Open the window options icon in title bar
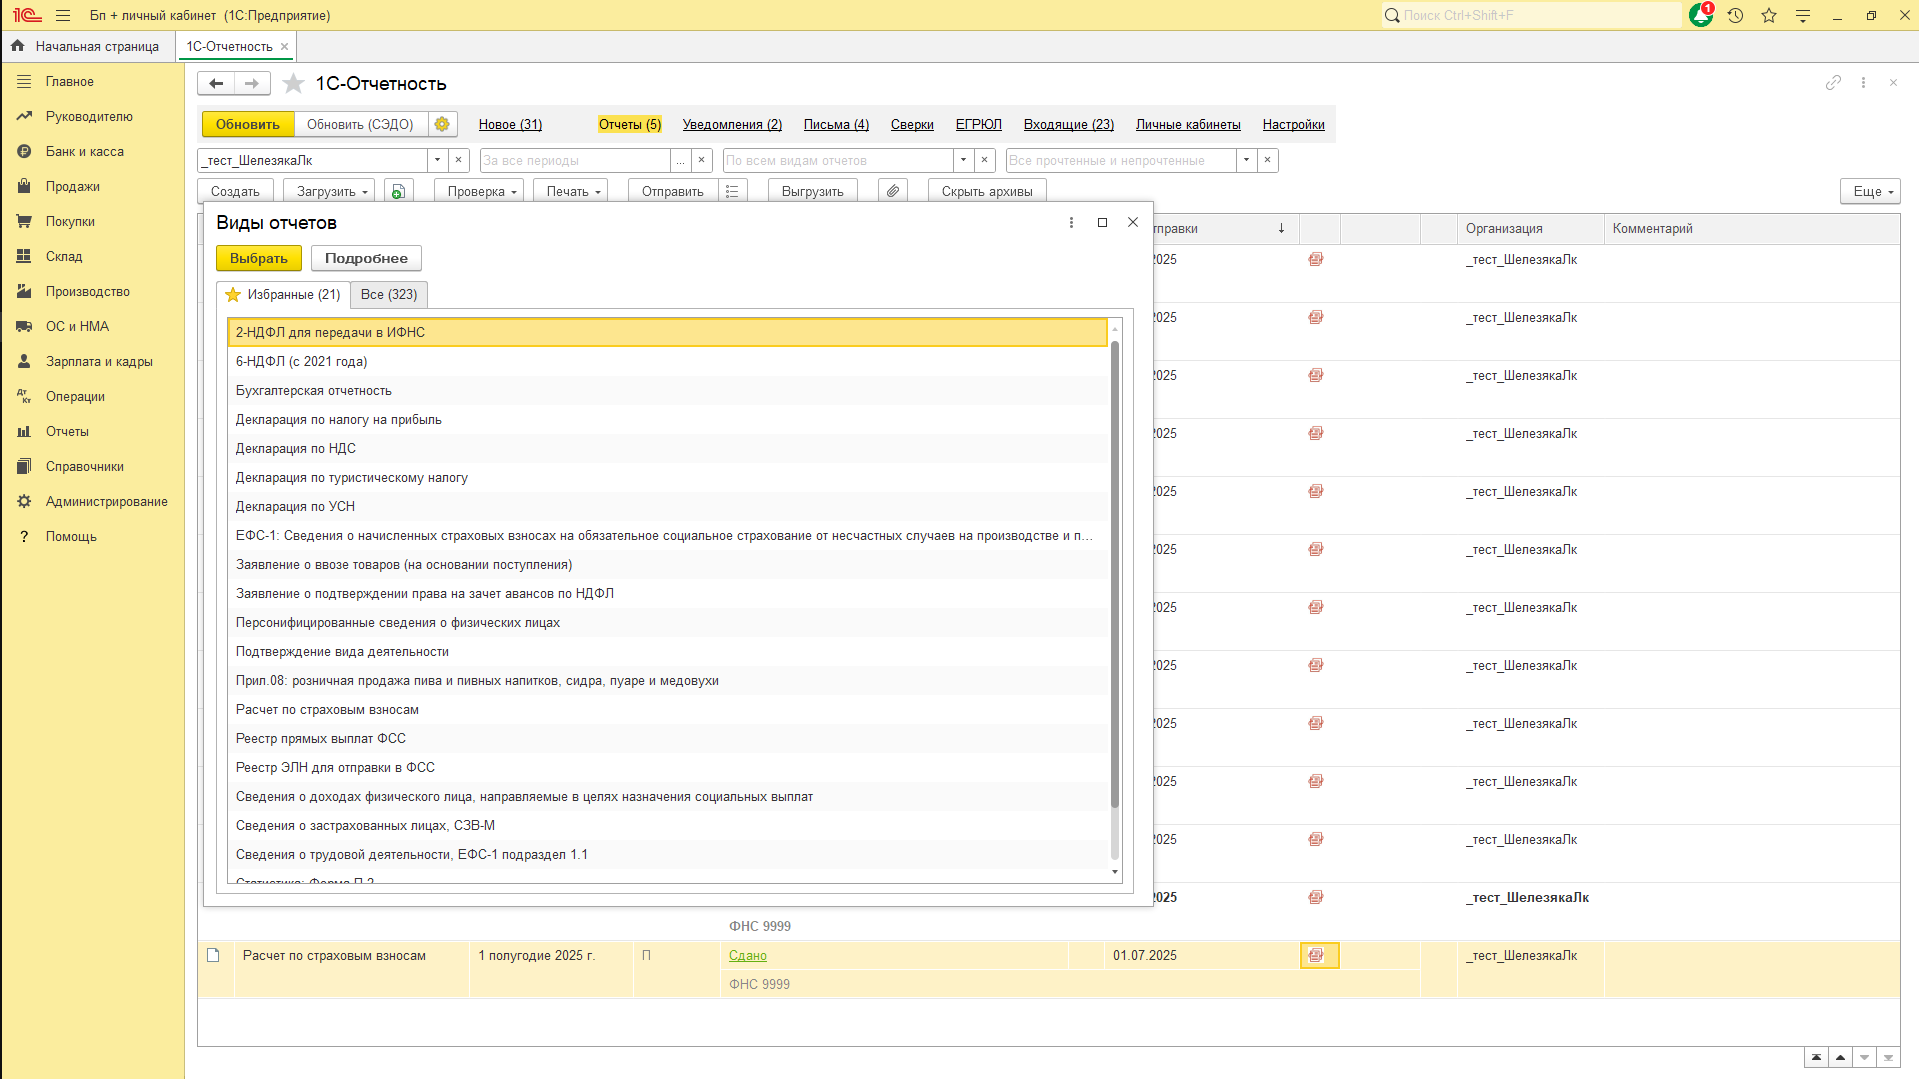1919x1079 pixels. coord(1803,15)
